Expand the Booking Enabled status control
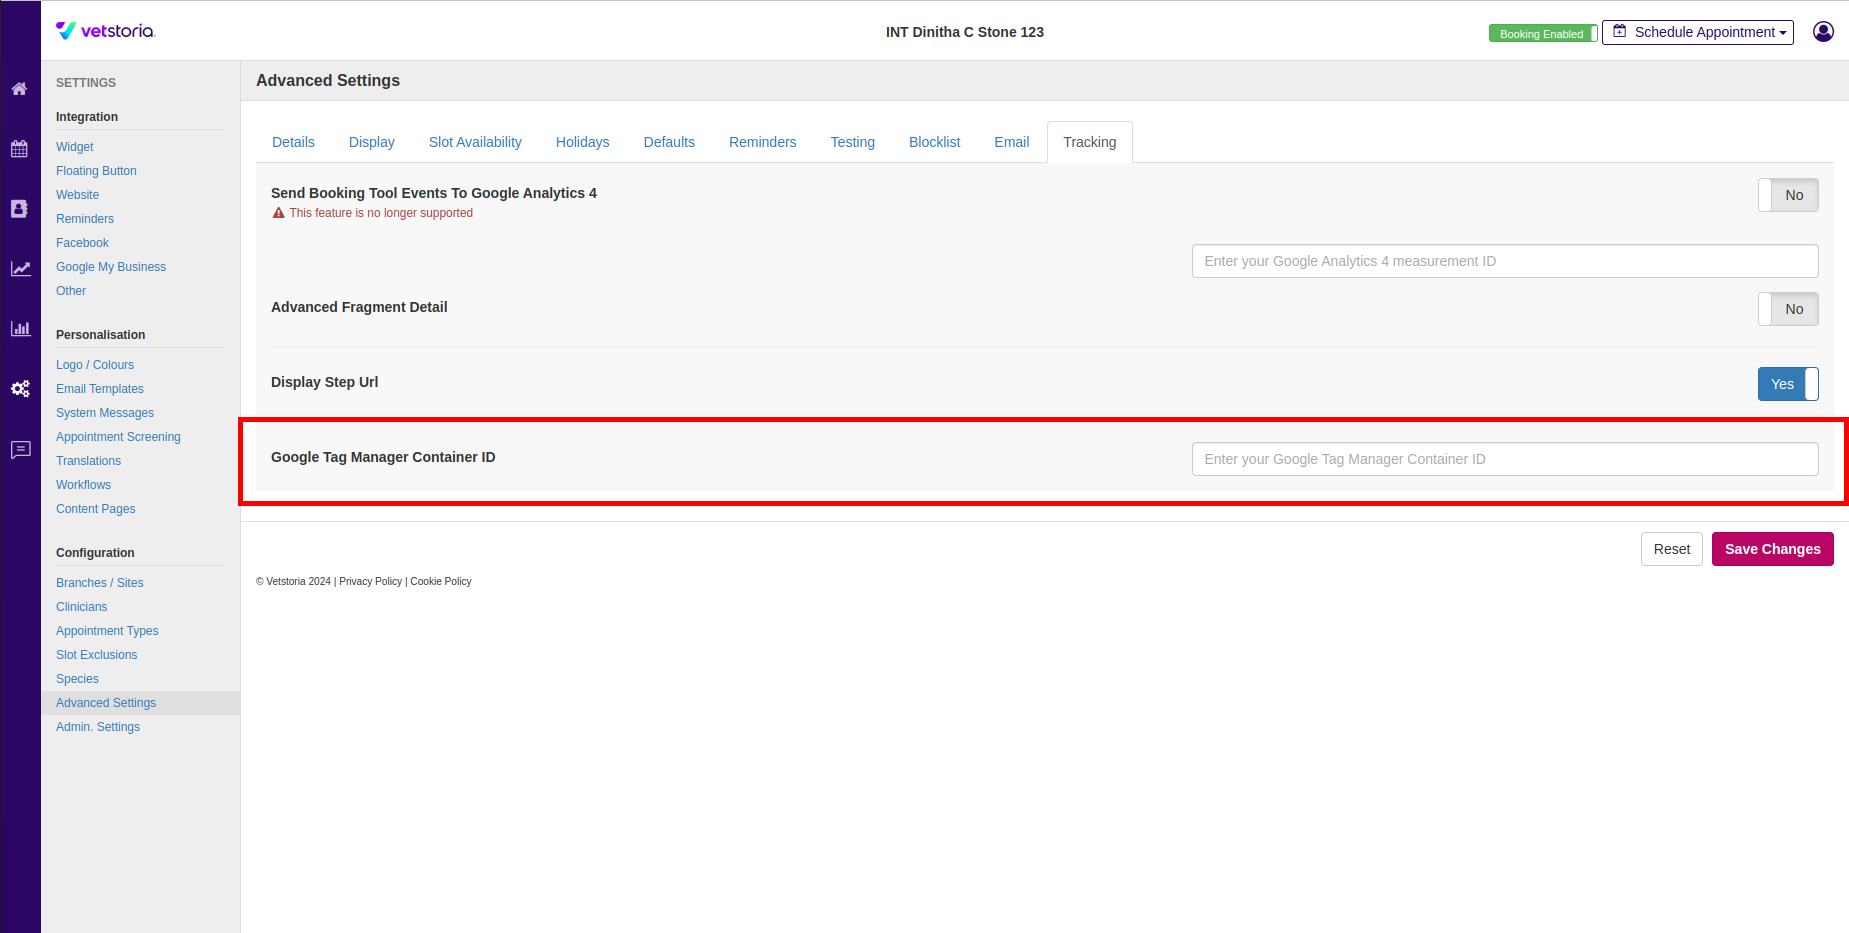 click(1543, 33)
